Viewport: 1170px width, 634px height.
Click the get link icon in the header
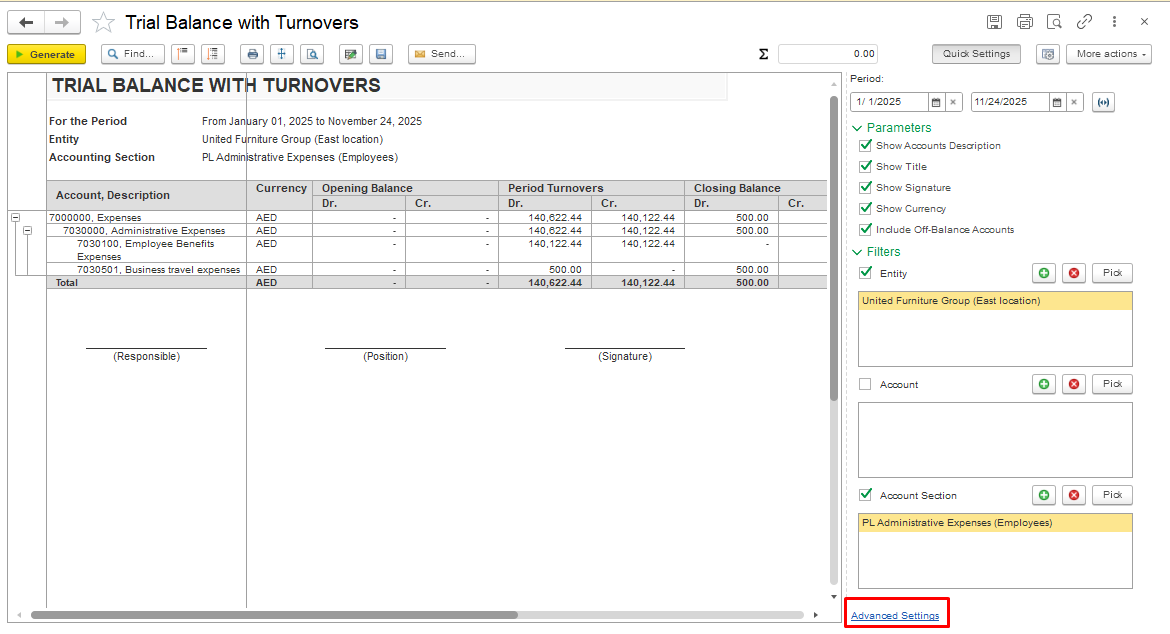(x=1084, y=22)
